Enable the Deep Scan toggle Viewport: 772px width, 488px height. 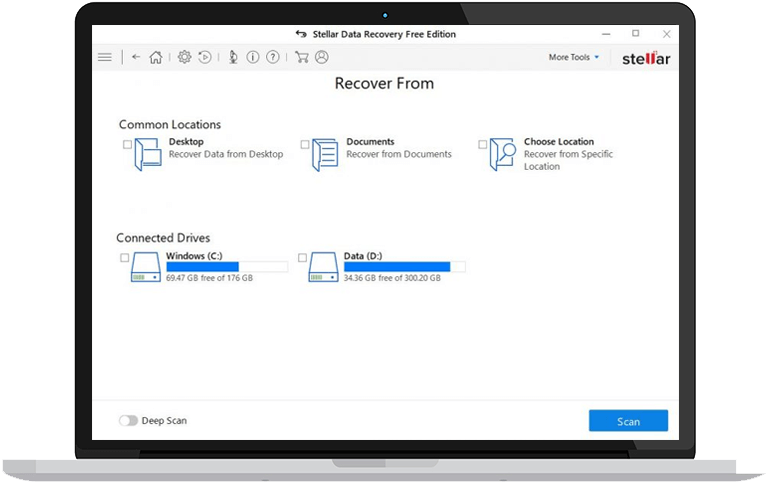click(129, 421)
